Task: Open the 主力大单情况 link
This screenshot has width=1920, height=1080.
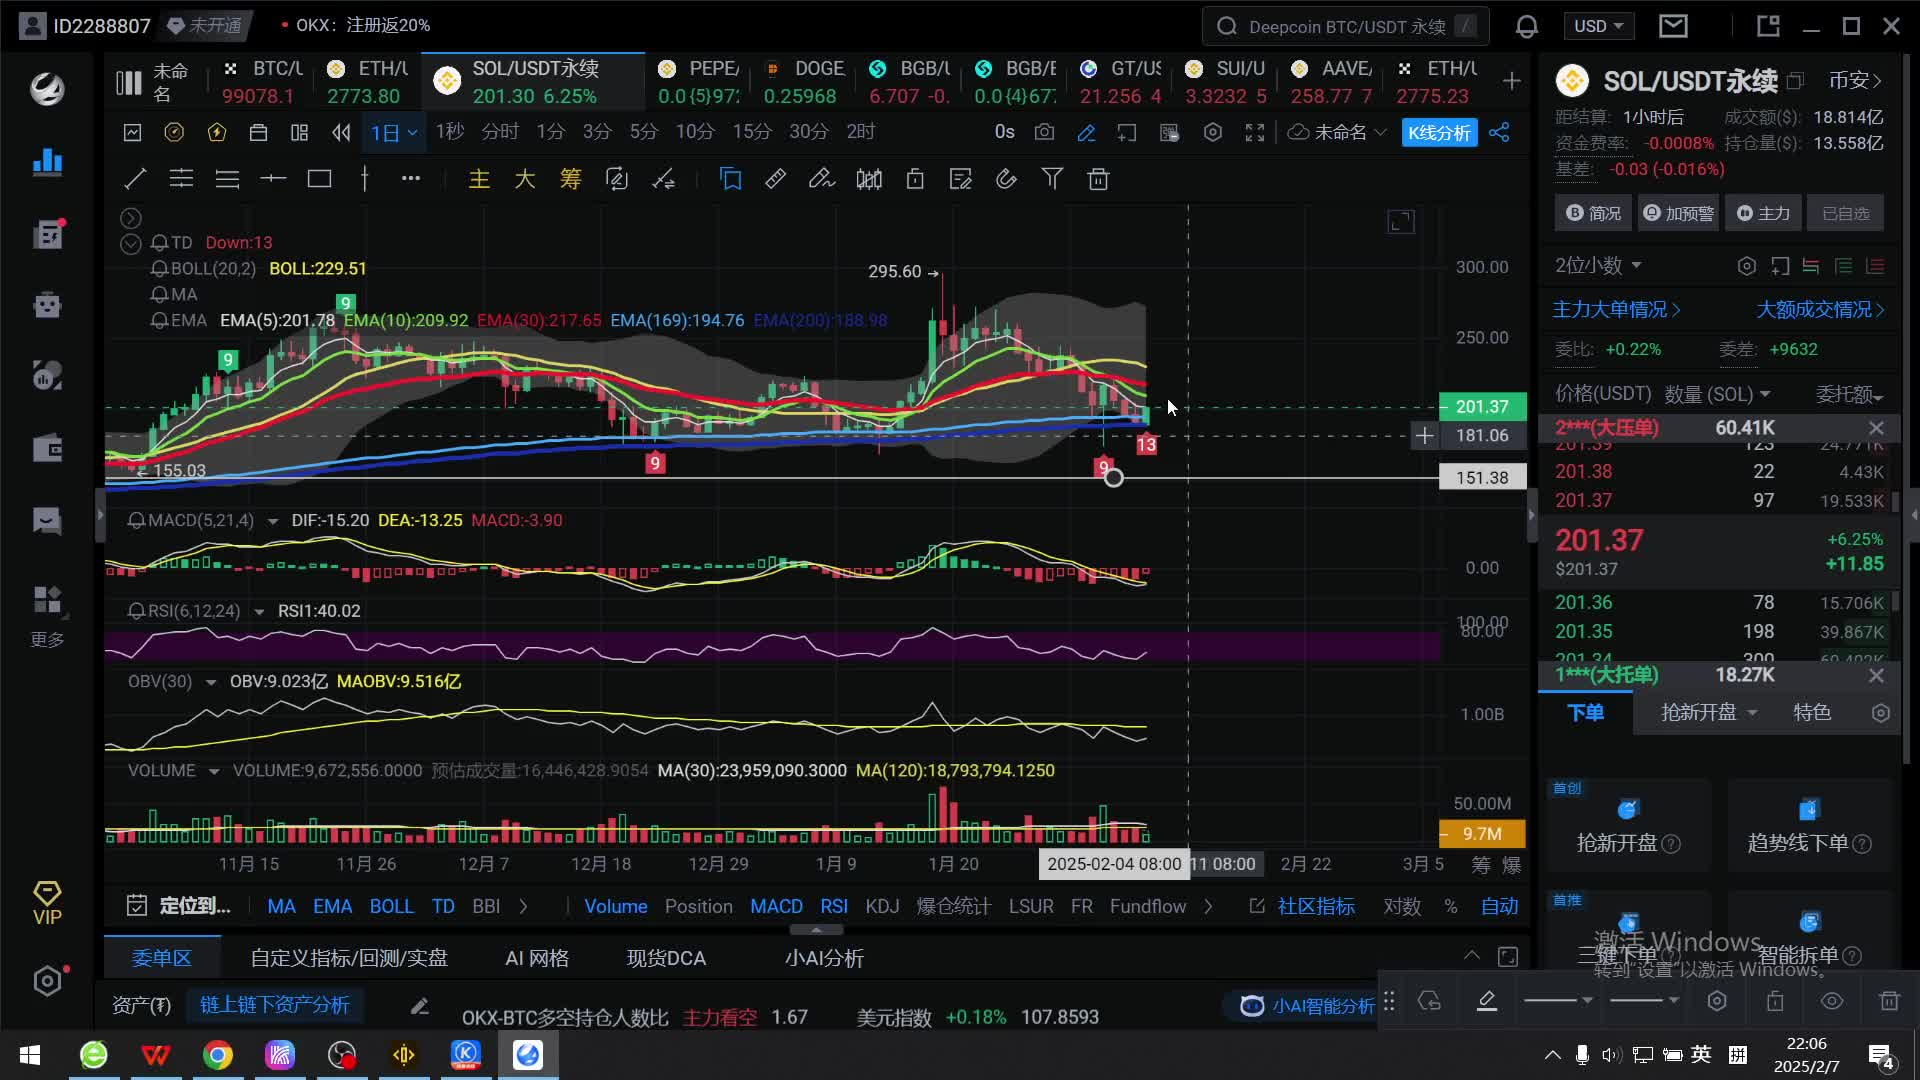Action: 1616,310
